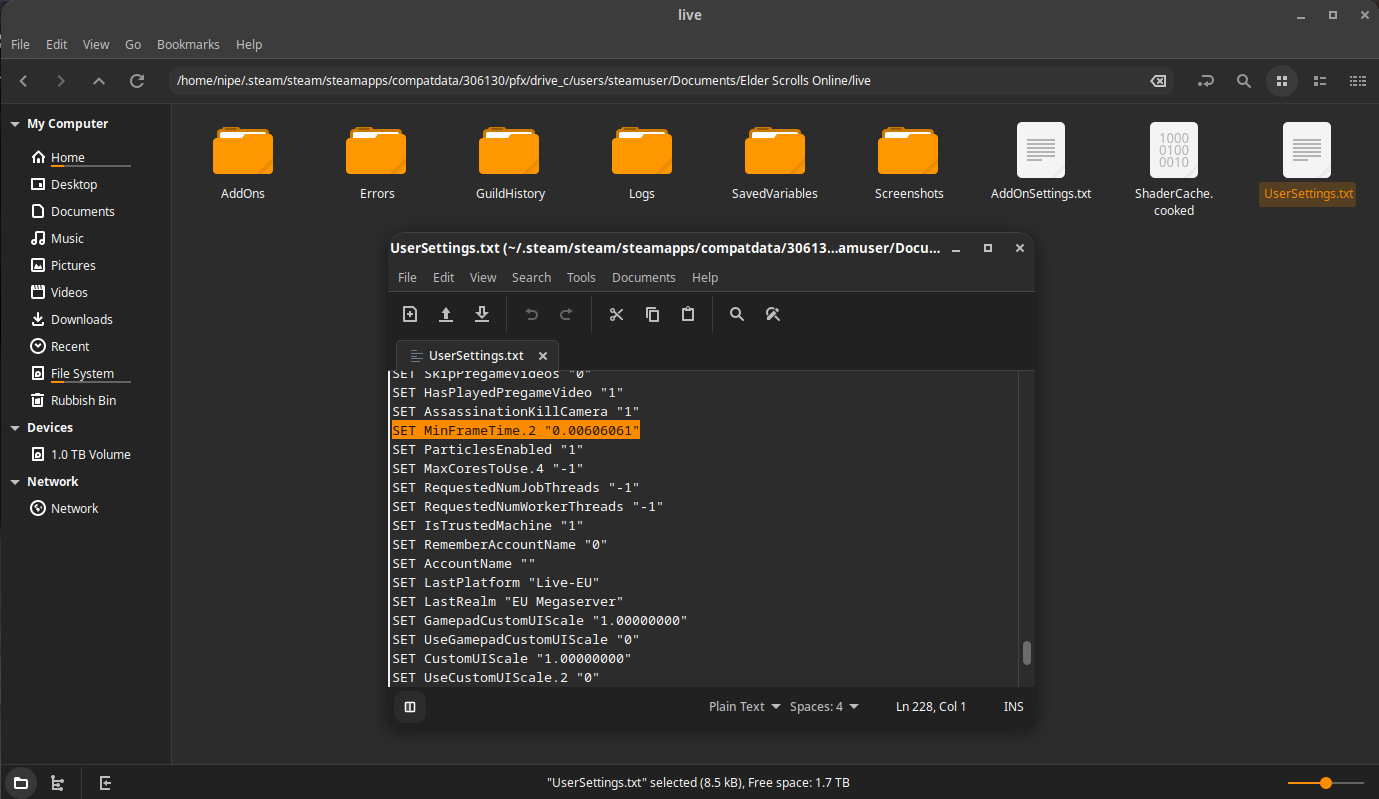
Task: Switch to list view
Action: click(1319, 81)
